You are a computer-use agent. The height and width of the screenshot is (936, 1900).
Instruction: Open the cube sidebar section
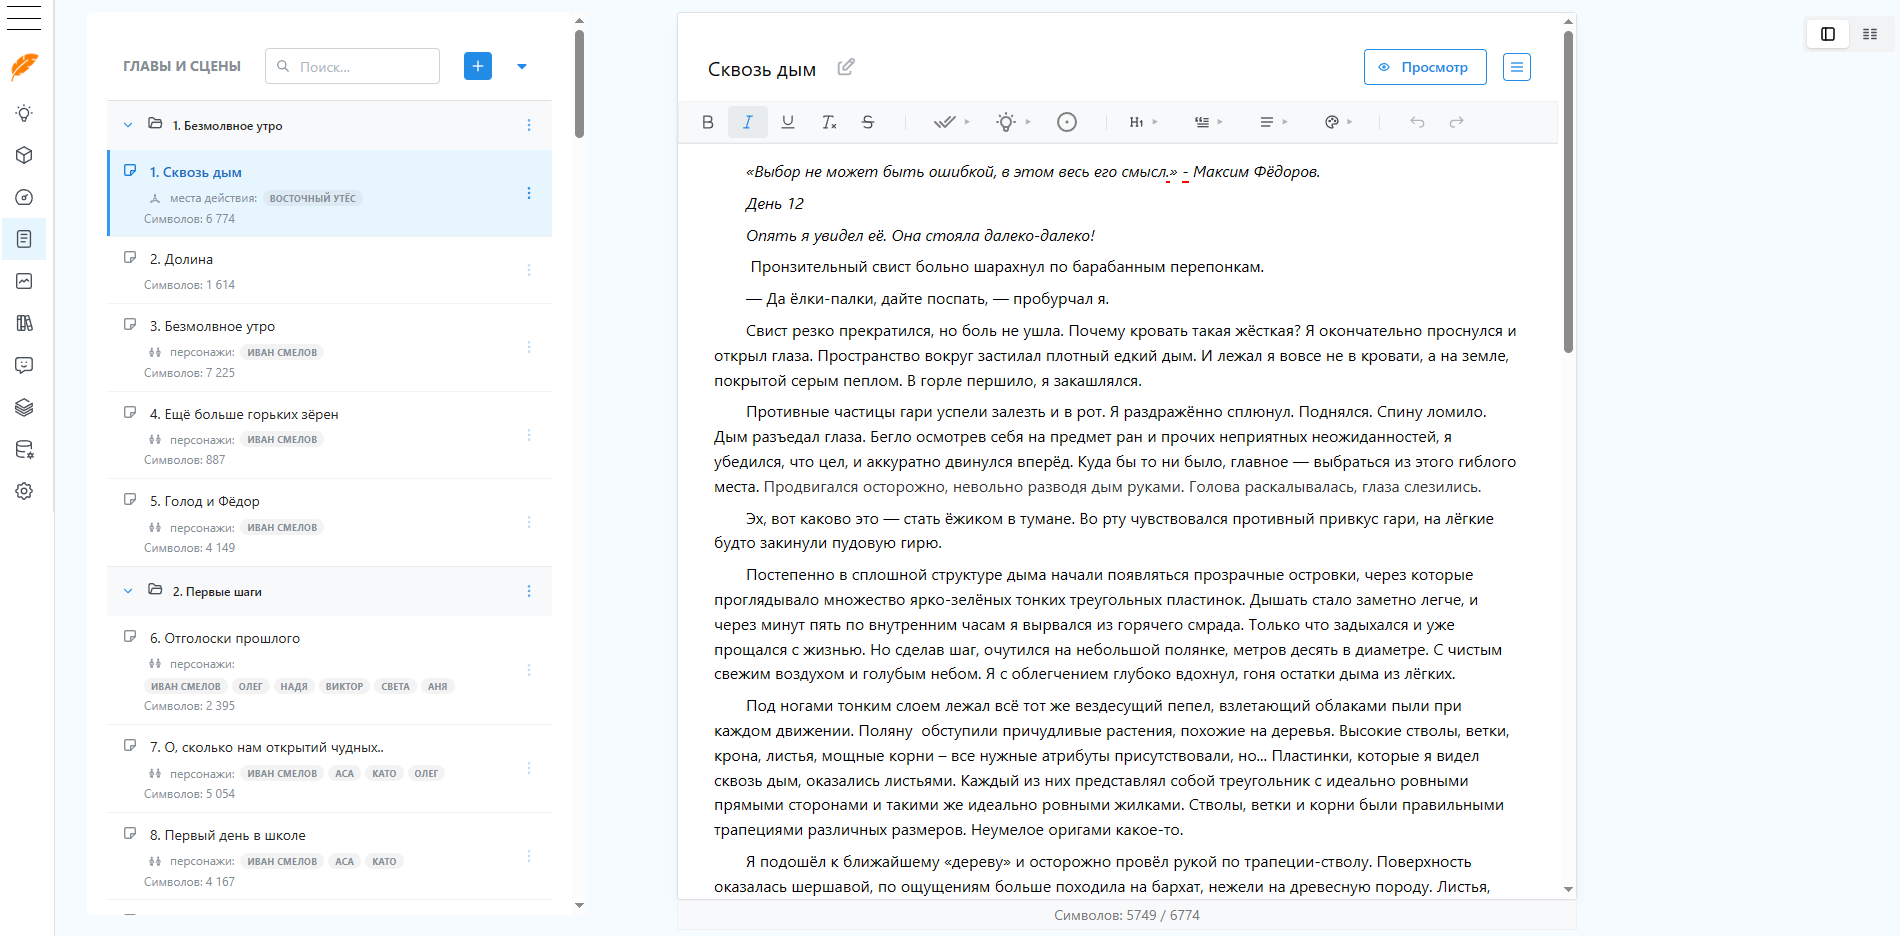[x=25, y=155]
